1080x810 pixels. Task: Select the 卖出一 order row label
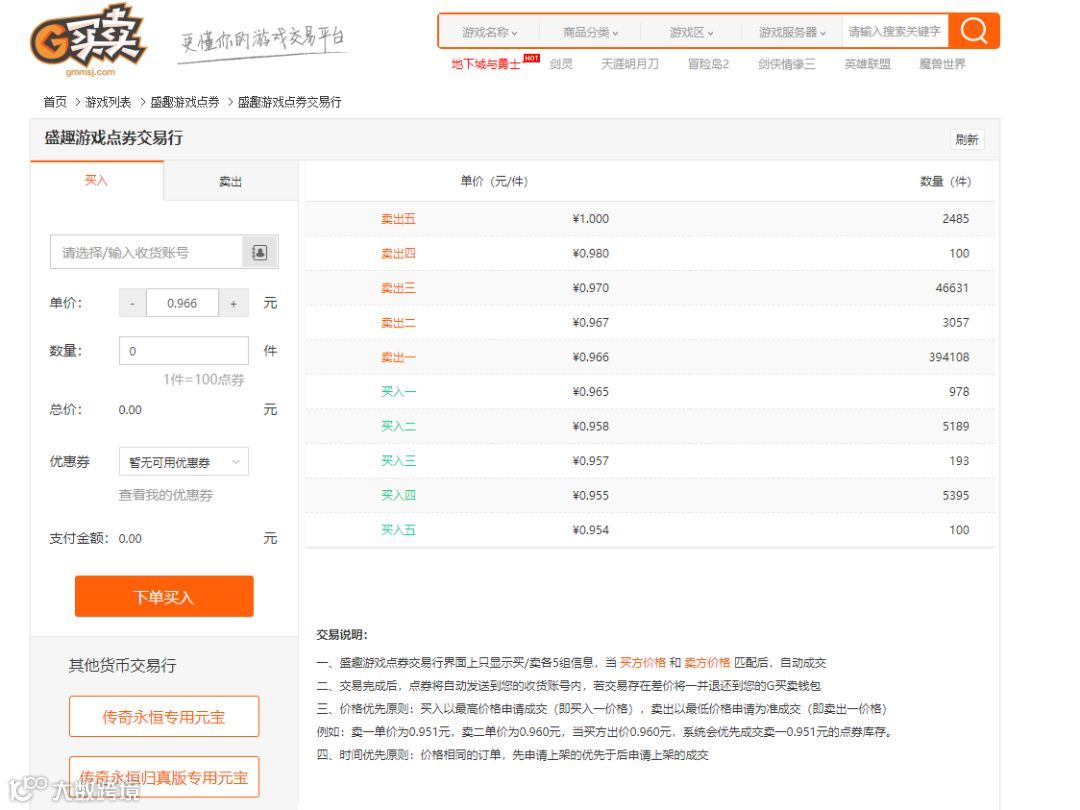[x=398, y=357]
